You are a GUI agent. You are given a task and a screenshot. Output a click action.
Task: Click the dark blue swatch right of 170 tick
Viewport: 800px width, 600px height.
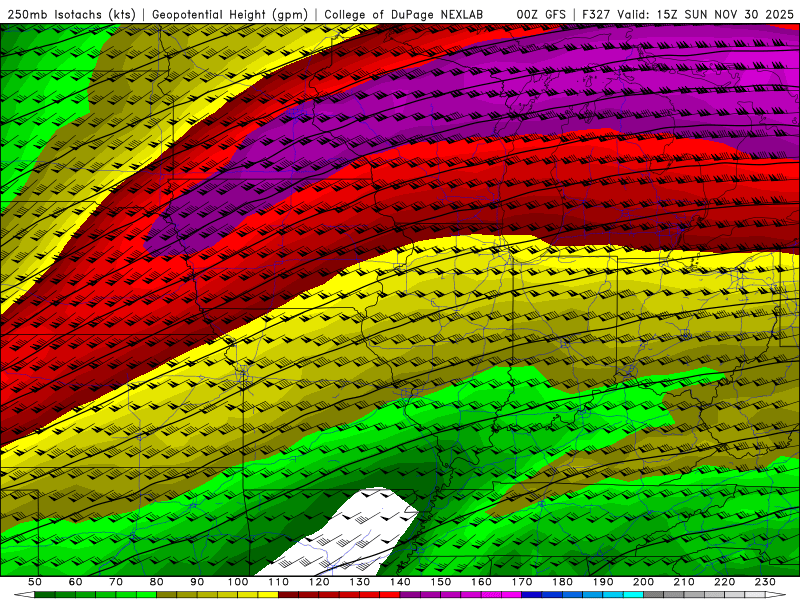532,595
